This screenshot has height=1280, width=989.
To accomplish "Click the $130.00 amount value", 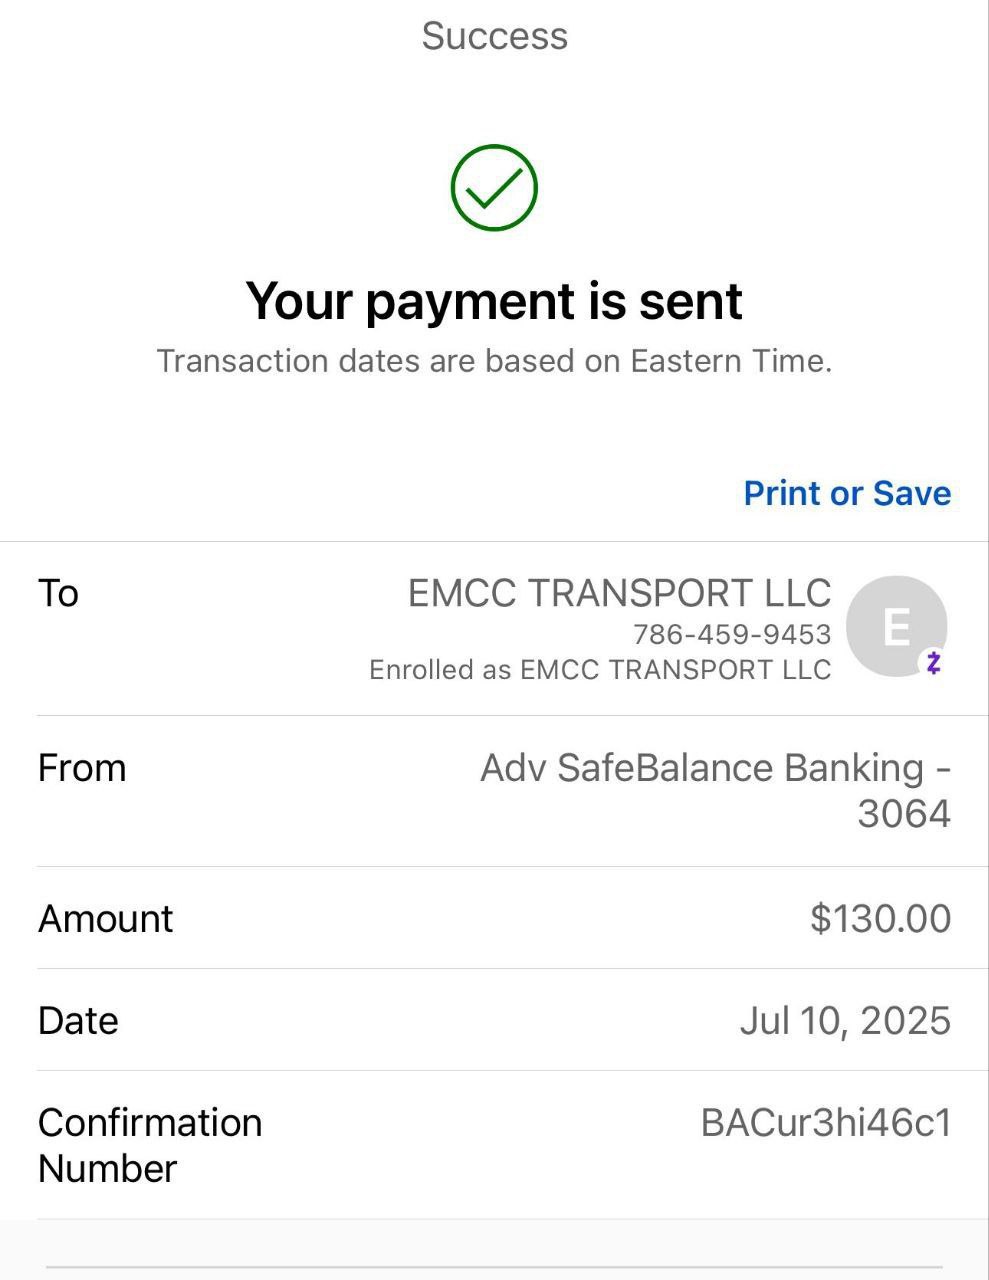I will click(880, 918).
